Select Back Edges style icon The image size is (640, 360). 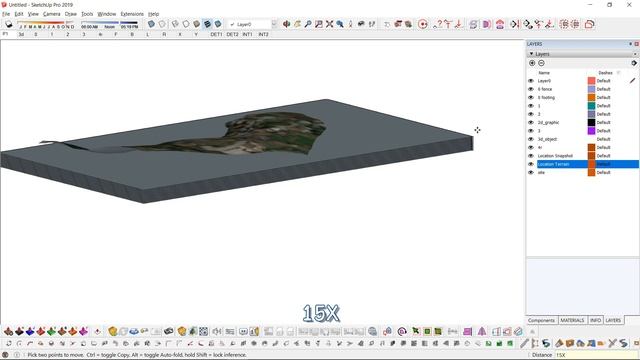162,24
